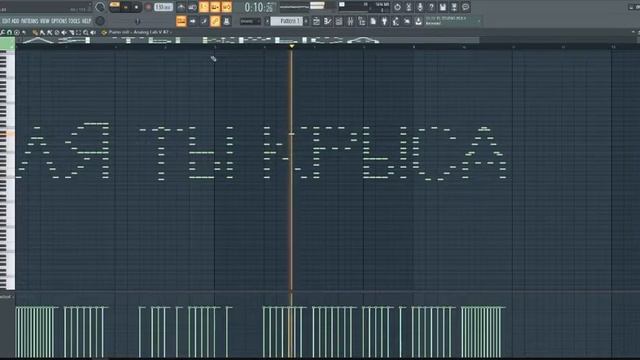
Task: Toggle loop recording
Action: tap(227, 7)
